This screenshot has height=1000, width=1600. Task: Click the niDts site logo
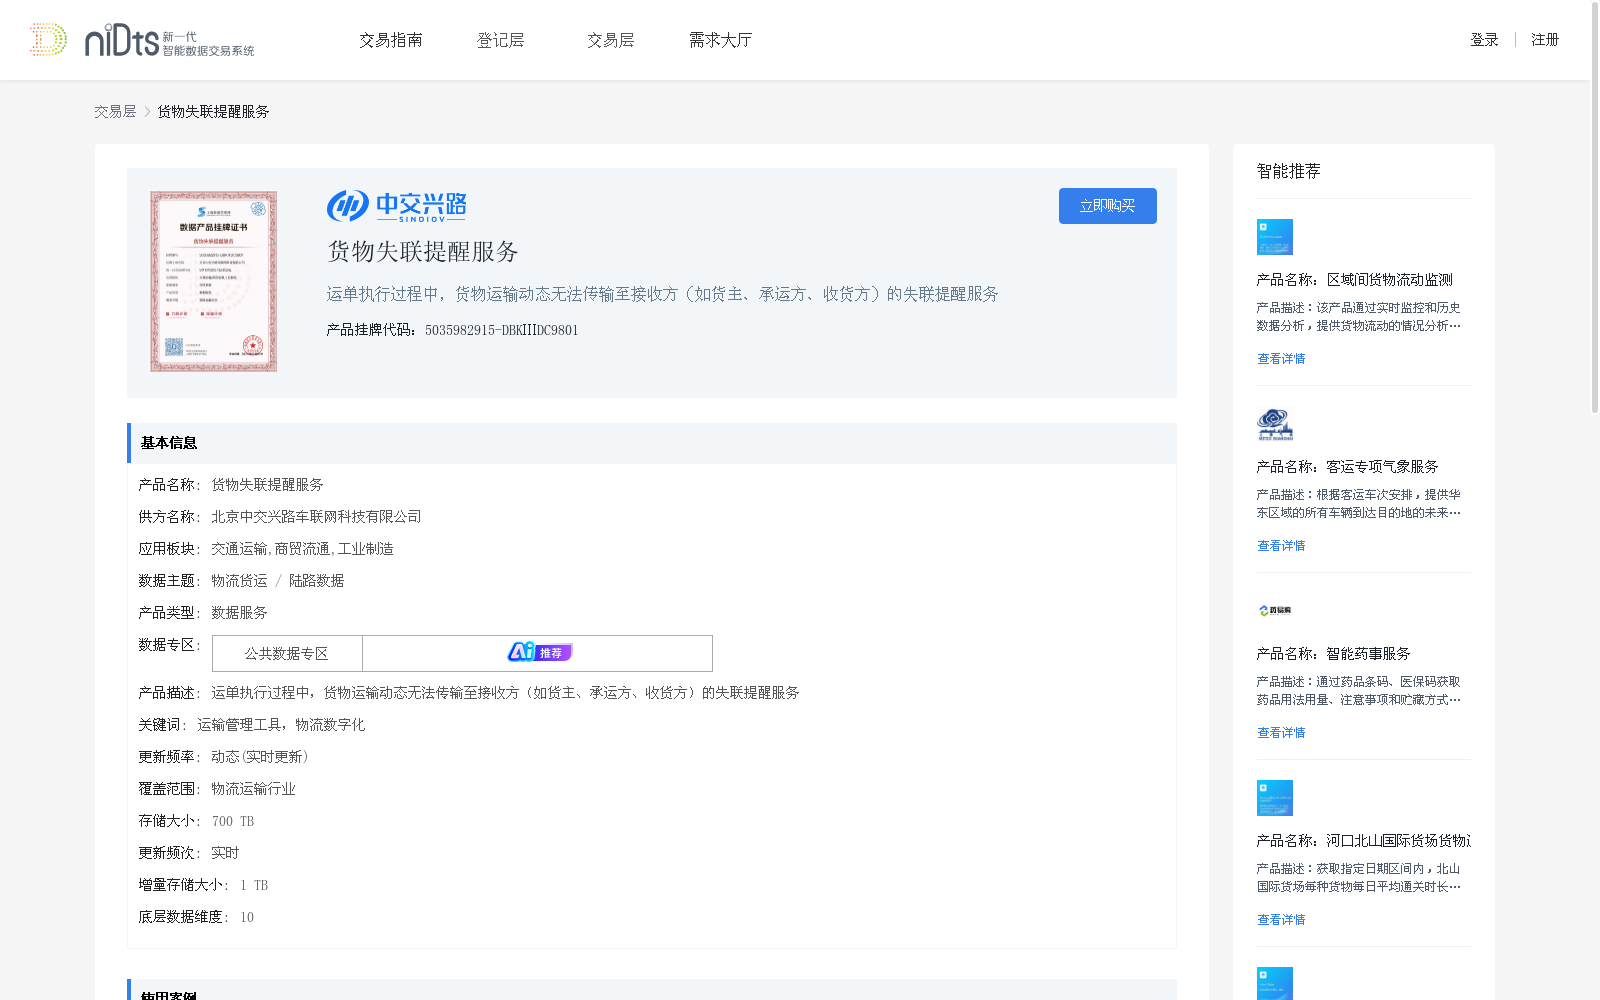(x=142, y=40)
